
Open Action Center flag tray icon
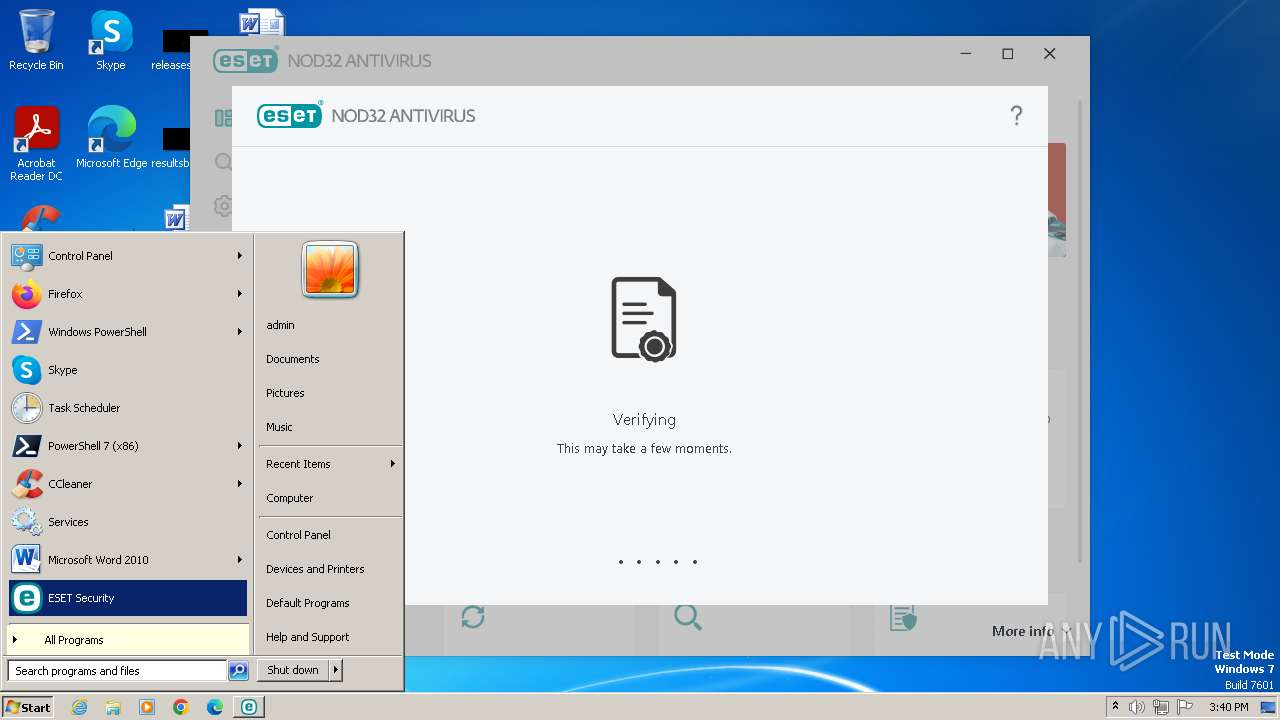1185,707
